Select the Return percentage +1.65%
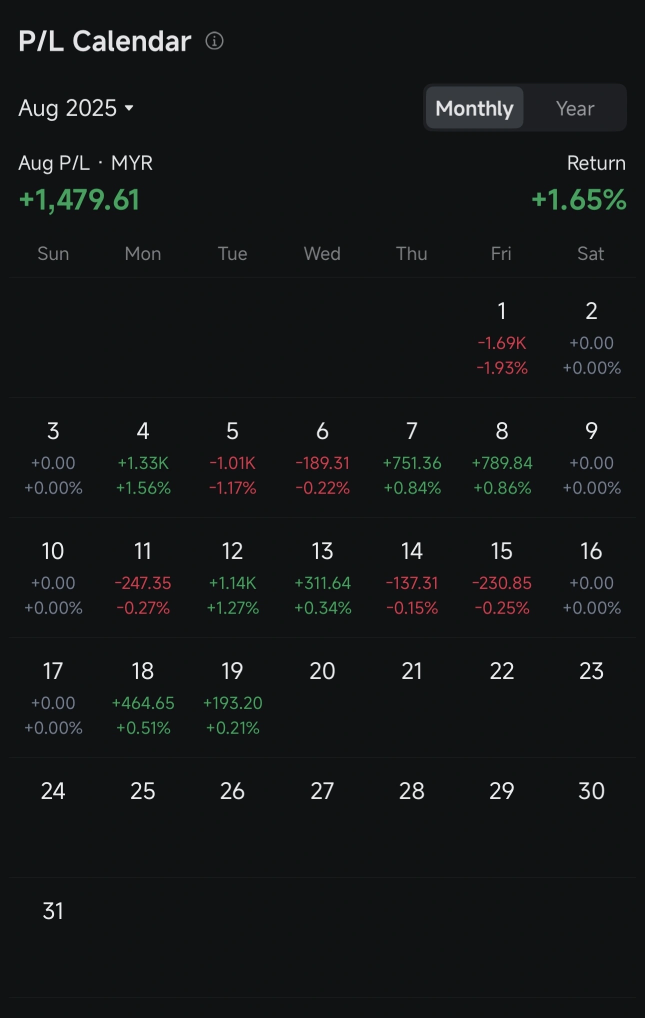The height and width of the screenshot is (1018, 645). [x=577, y=198]
